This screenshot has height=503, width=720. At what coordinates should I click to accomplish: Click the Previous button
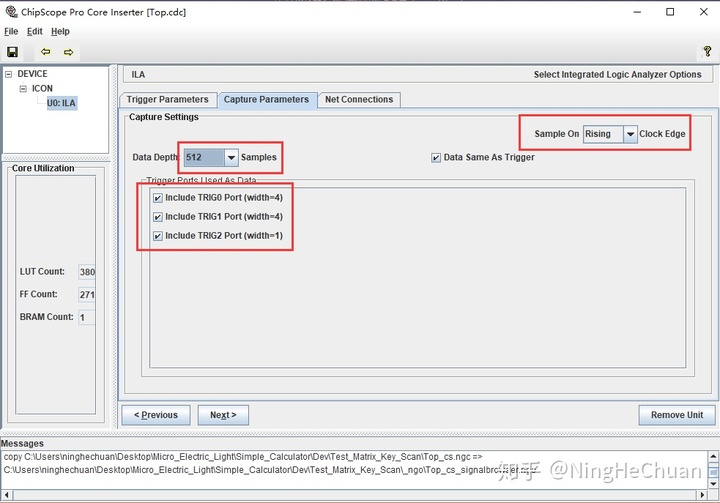click(156, 415)
